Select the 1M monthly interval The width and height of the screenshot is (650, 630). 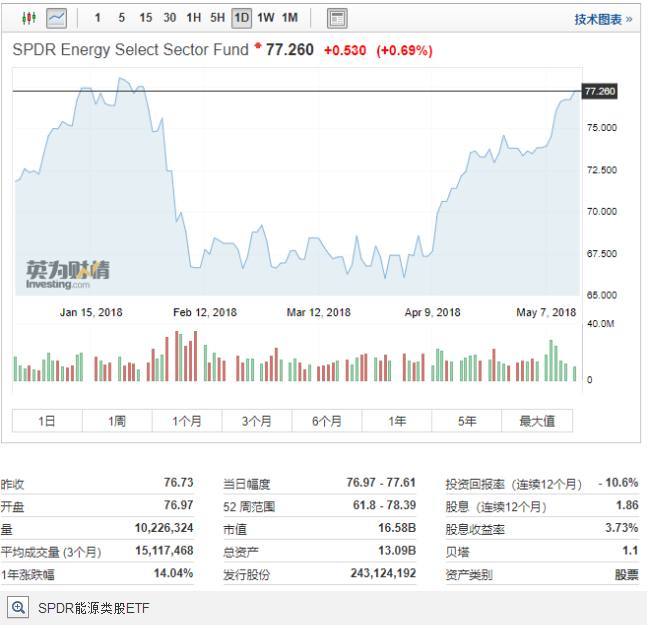[290, 18]
